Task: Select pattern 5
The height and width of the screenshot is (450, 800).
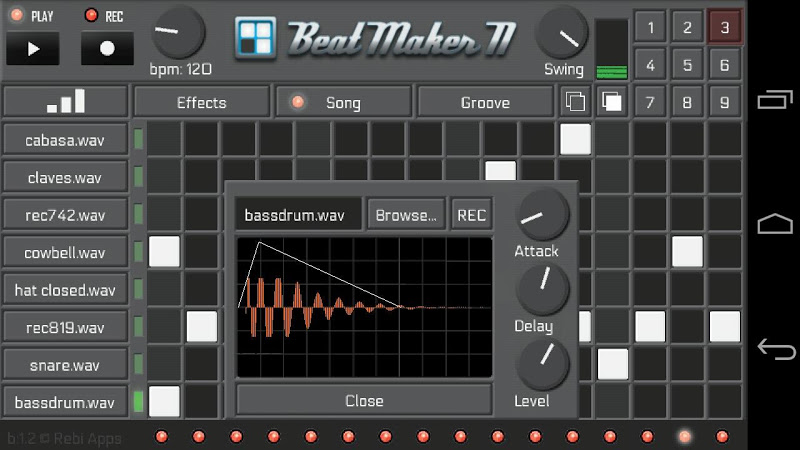Action: pos(687,65)
